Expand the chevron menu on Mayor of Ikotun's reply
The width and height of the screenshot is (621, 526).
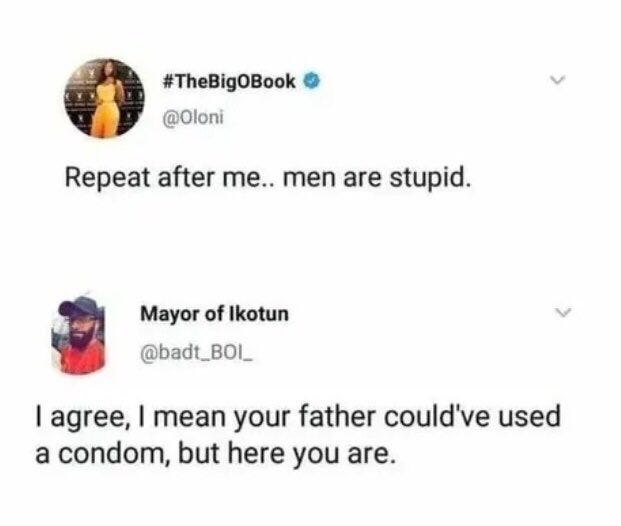pyautogui.click(x=564, y=312)
